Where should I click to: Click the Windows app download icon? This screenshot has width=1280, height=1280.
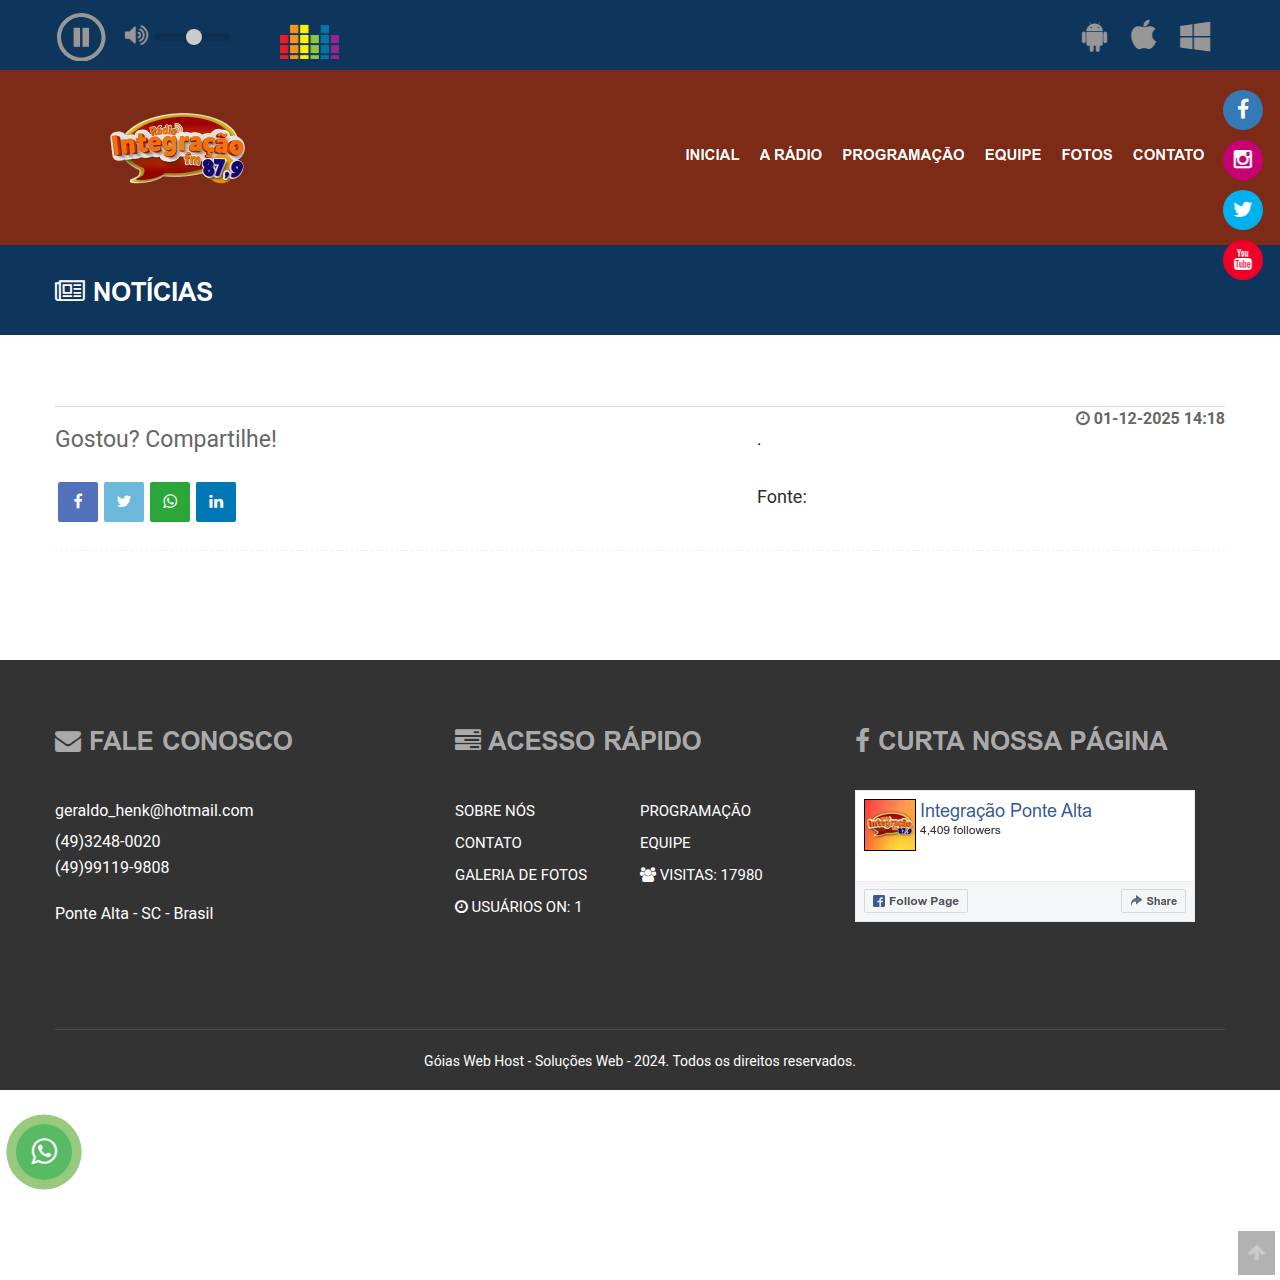pyautogui.click(x=1195, y=37)
